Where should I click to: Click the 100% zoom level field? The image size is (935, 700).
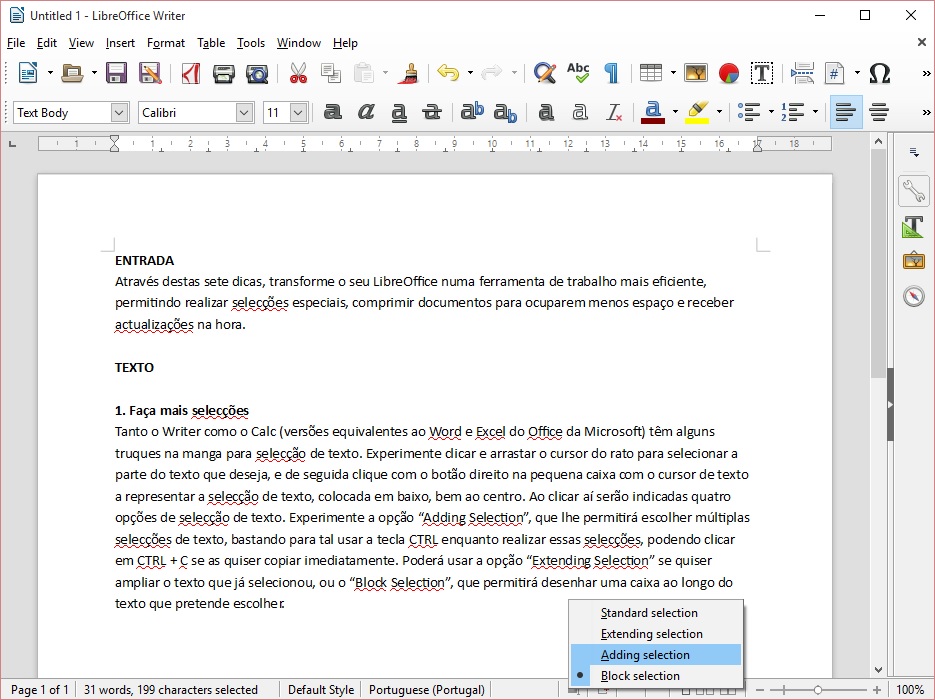point(910,690)
